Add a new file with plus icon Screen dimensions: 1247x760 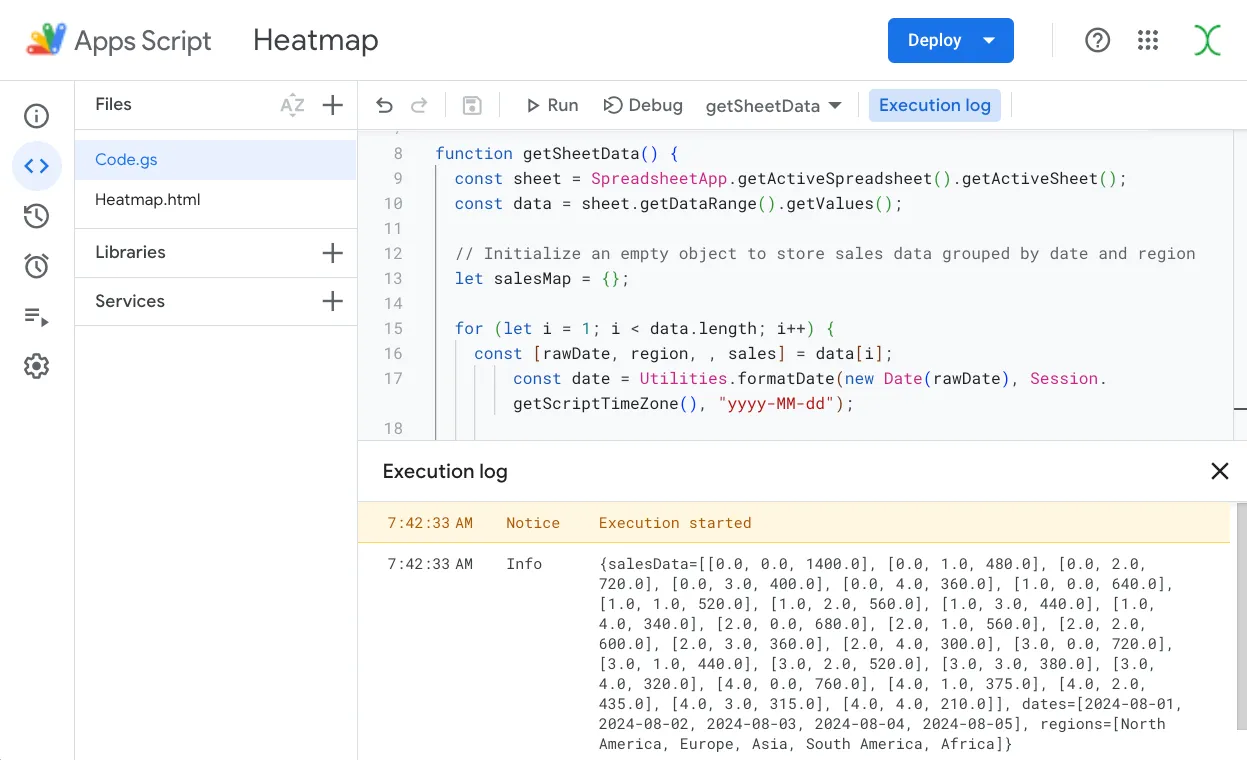333,105
